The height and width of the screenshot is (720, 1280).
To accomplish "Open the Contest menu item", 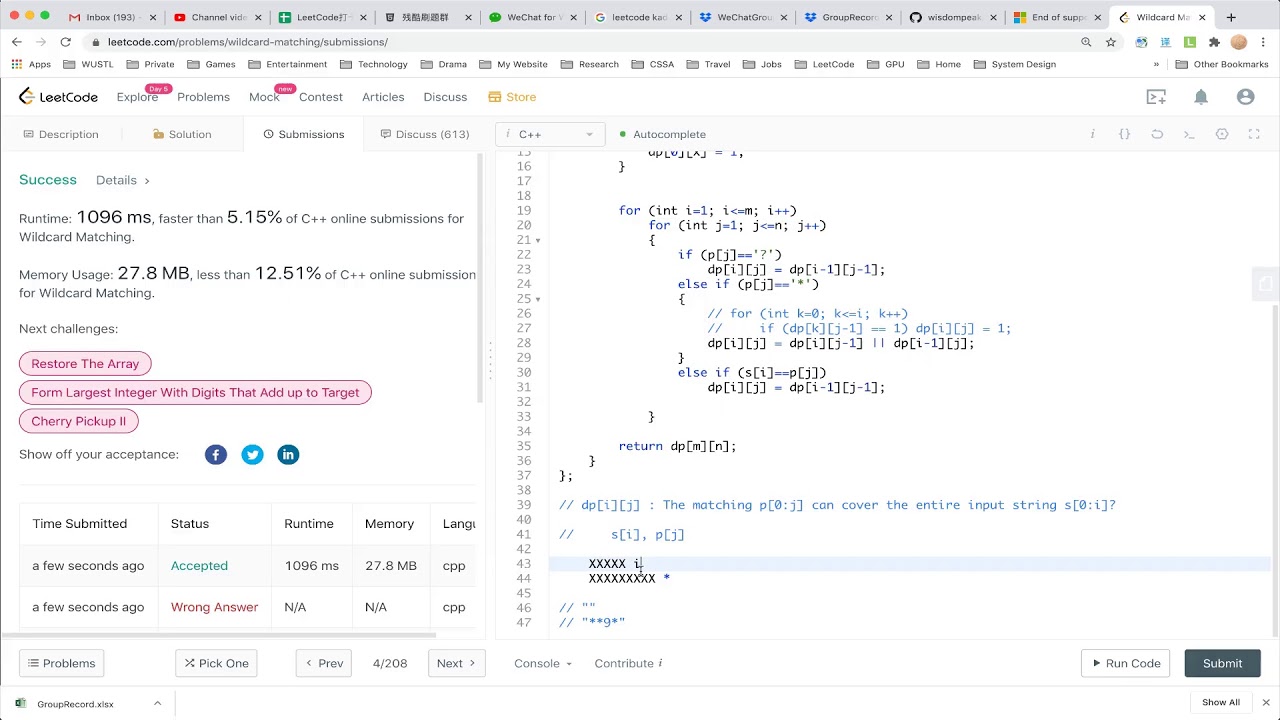I will point(321,97).
